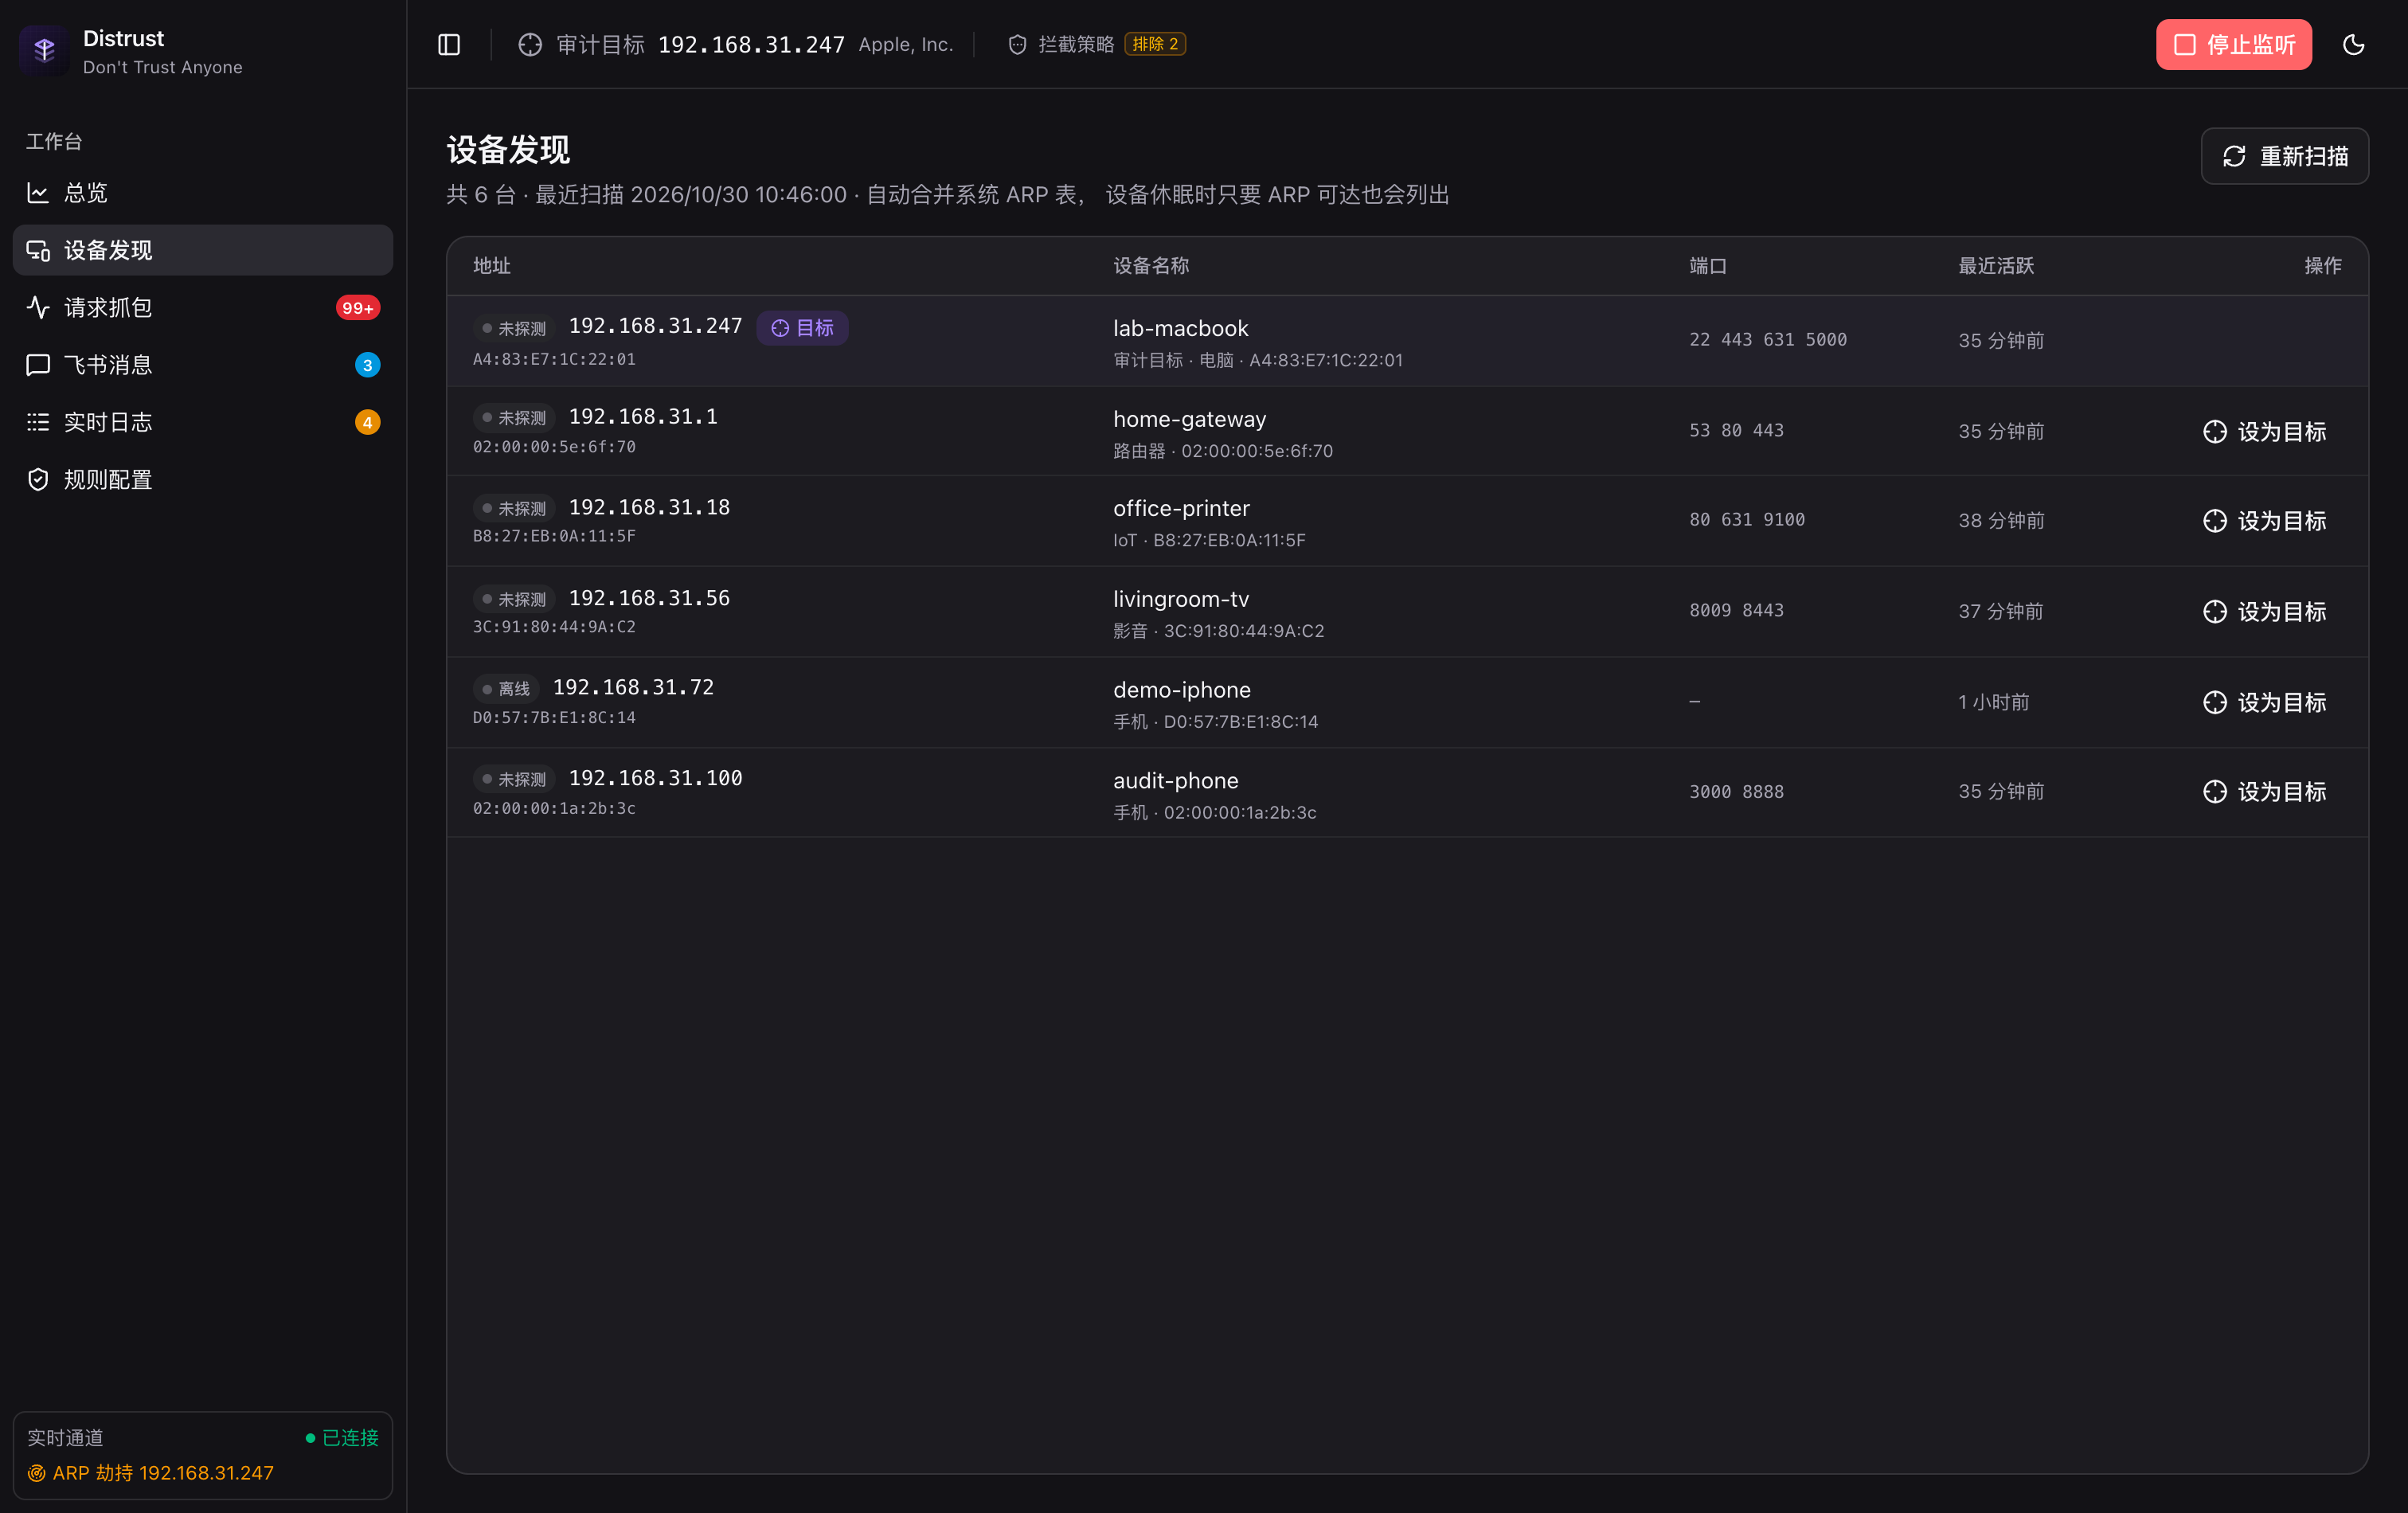The height and width of the screenshot is (1513, 2408).
Task: Select 设备发现 sidebar item
Action: pos(203,250)
